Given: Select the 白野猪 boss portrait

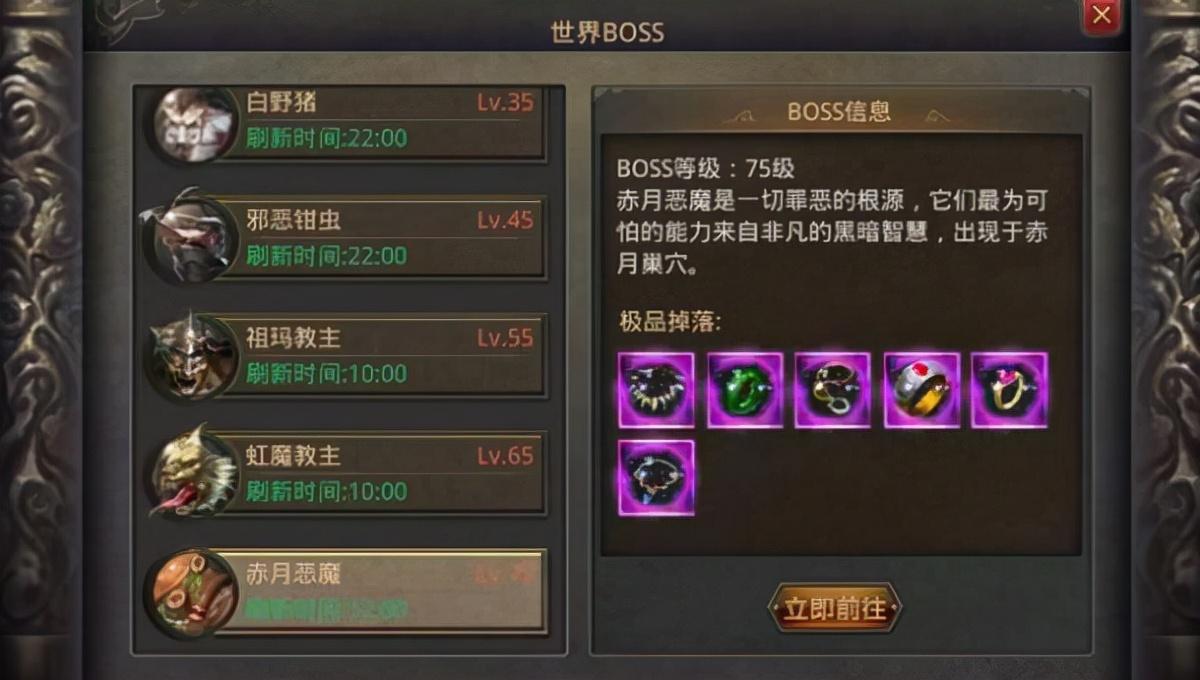Looking at the screenshot, I should click(194, 124).
